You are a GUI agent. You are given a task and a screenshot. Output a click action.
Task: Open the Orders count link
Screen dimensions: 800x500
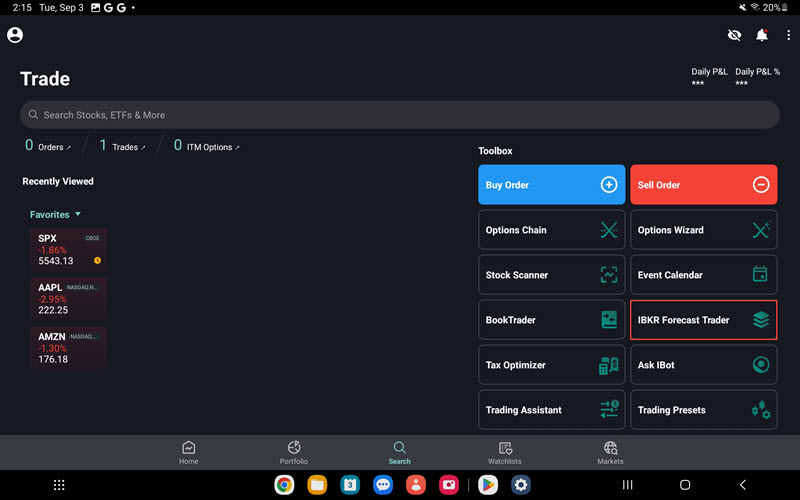click(48, 146)
